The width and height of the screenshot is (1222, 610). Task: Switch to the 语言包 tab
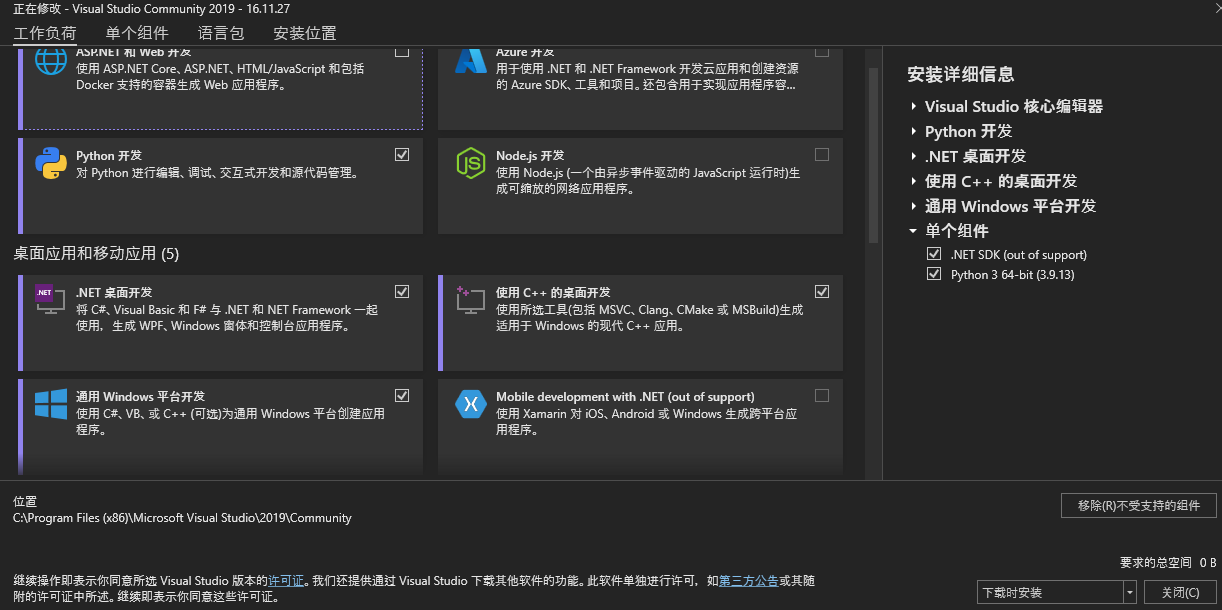point(221,33)
